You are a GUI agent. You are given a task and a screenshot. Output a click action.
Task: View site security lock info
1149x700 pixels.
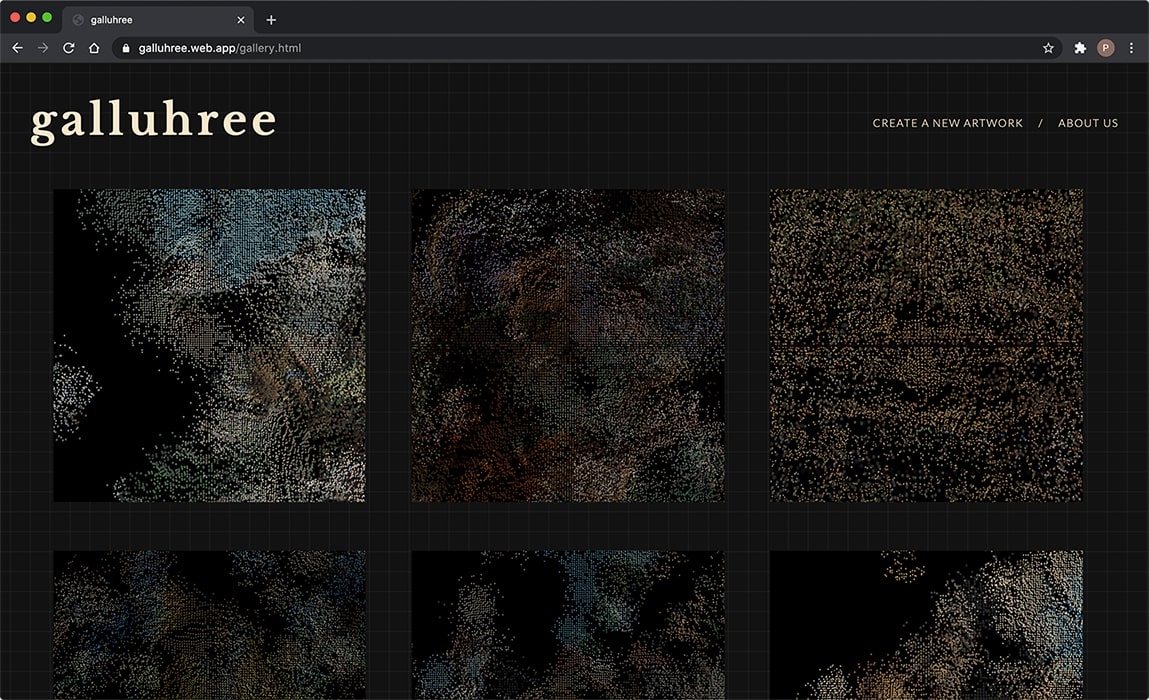(x=126, y=48)
